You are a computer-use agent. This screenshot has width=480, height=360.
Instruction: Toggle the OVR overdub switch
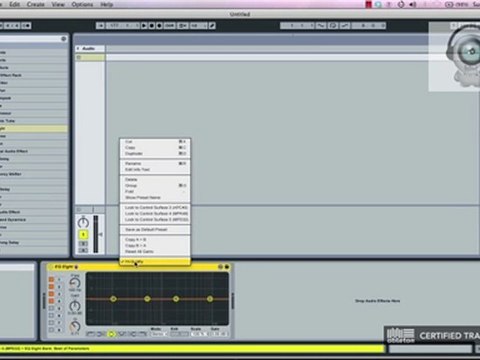[x=169, y=26]
